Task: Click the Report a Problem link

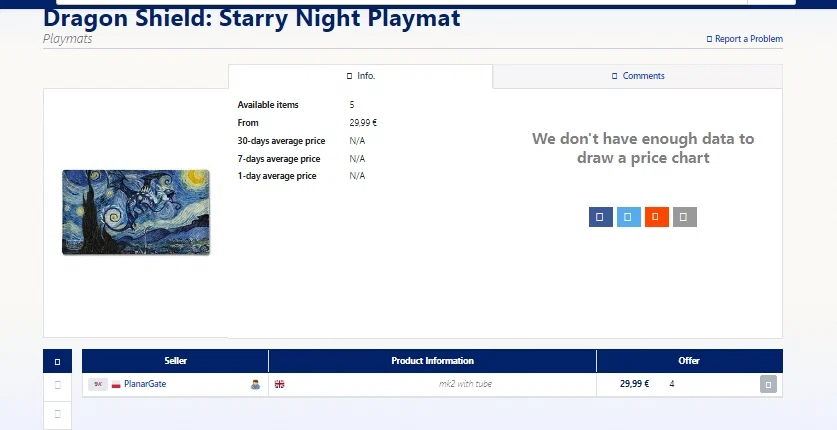Action: pos(745,39)
